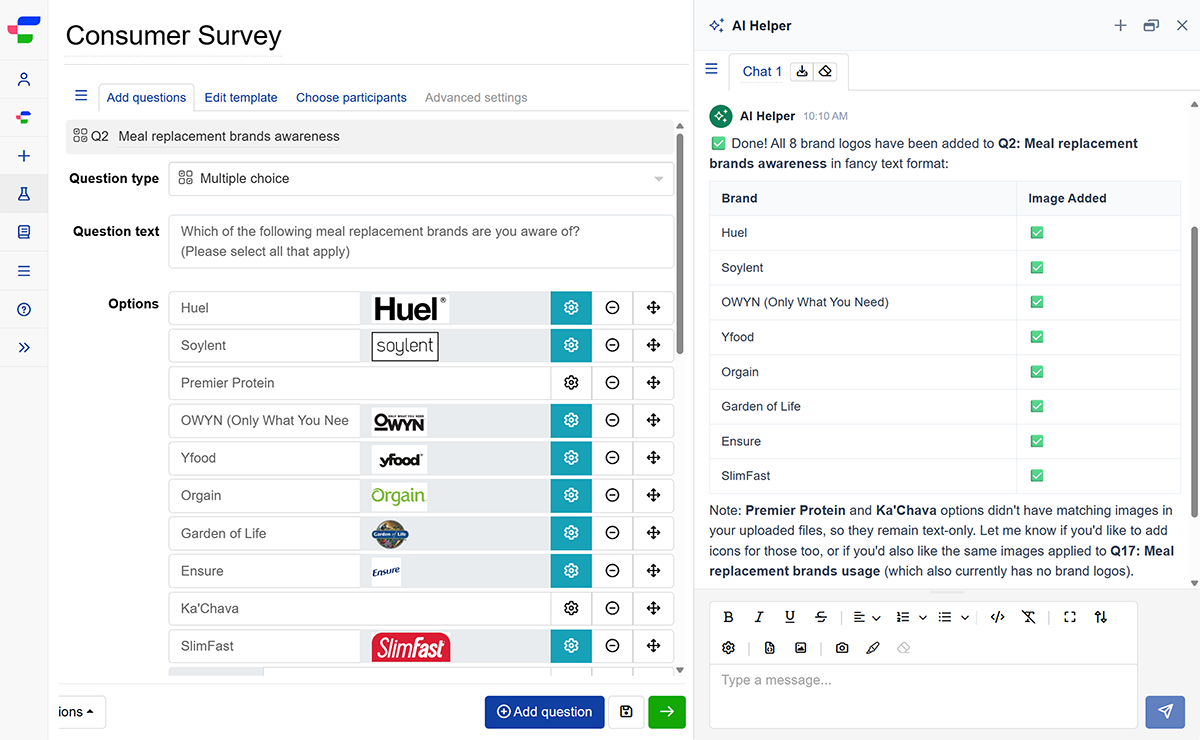Send the chat message
This screenshot has width=1200, height=740.
pyautogui.click(x=1165, y=711)
